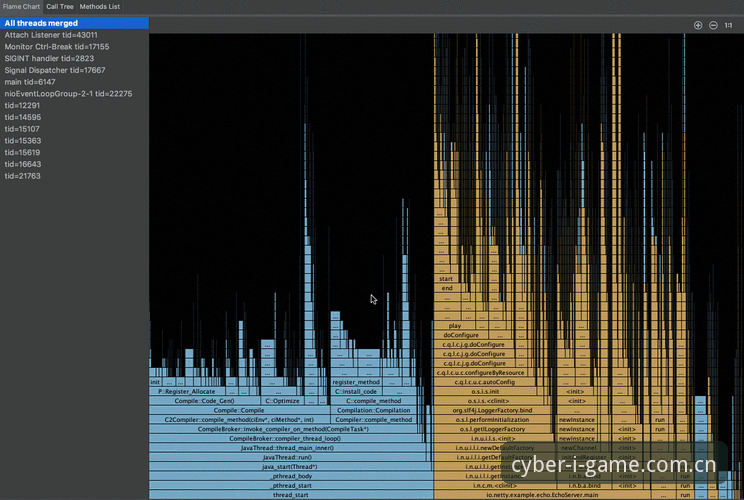
Task: Select the io.netty.example.echo.EchoServer.main frame
Action: click(542, 495)
